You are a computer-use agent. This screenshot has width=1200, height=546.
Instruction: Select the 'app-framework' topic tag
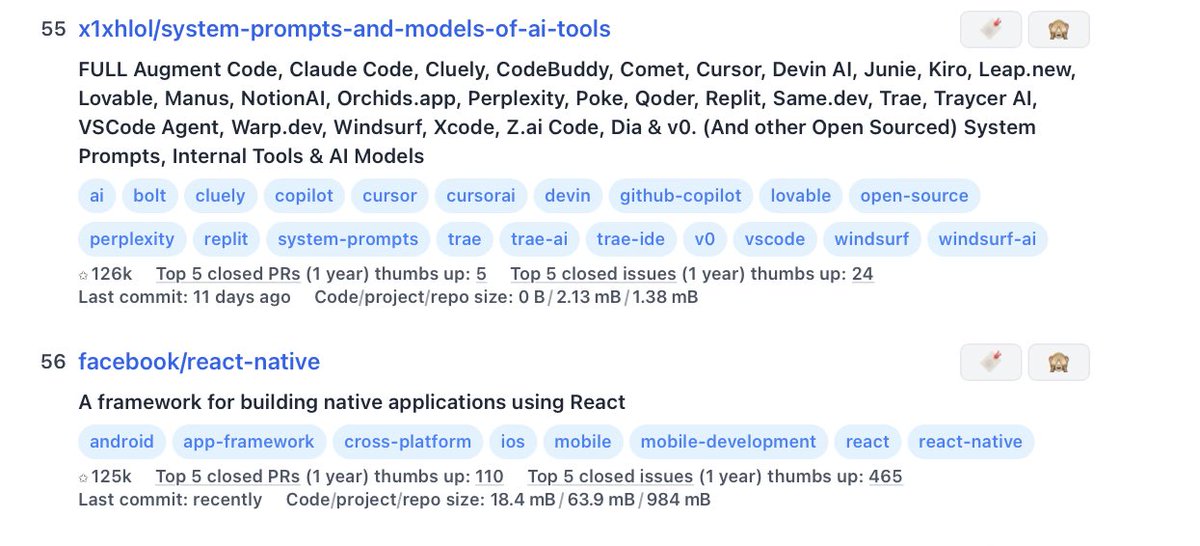248,441
